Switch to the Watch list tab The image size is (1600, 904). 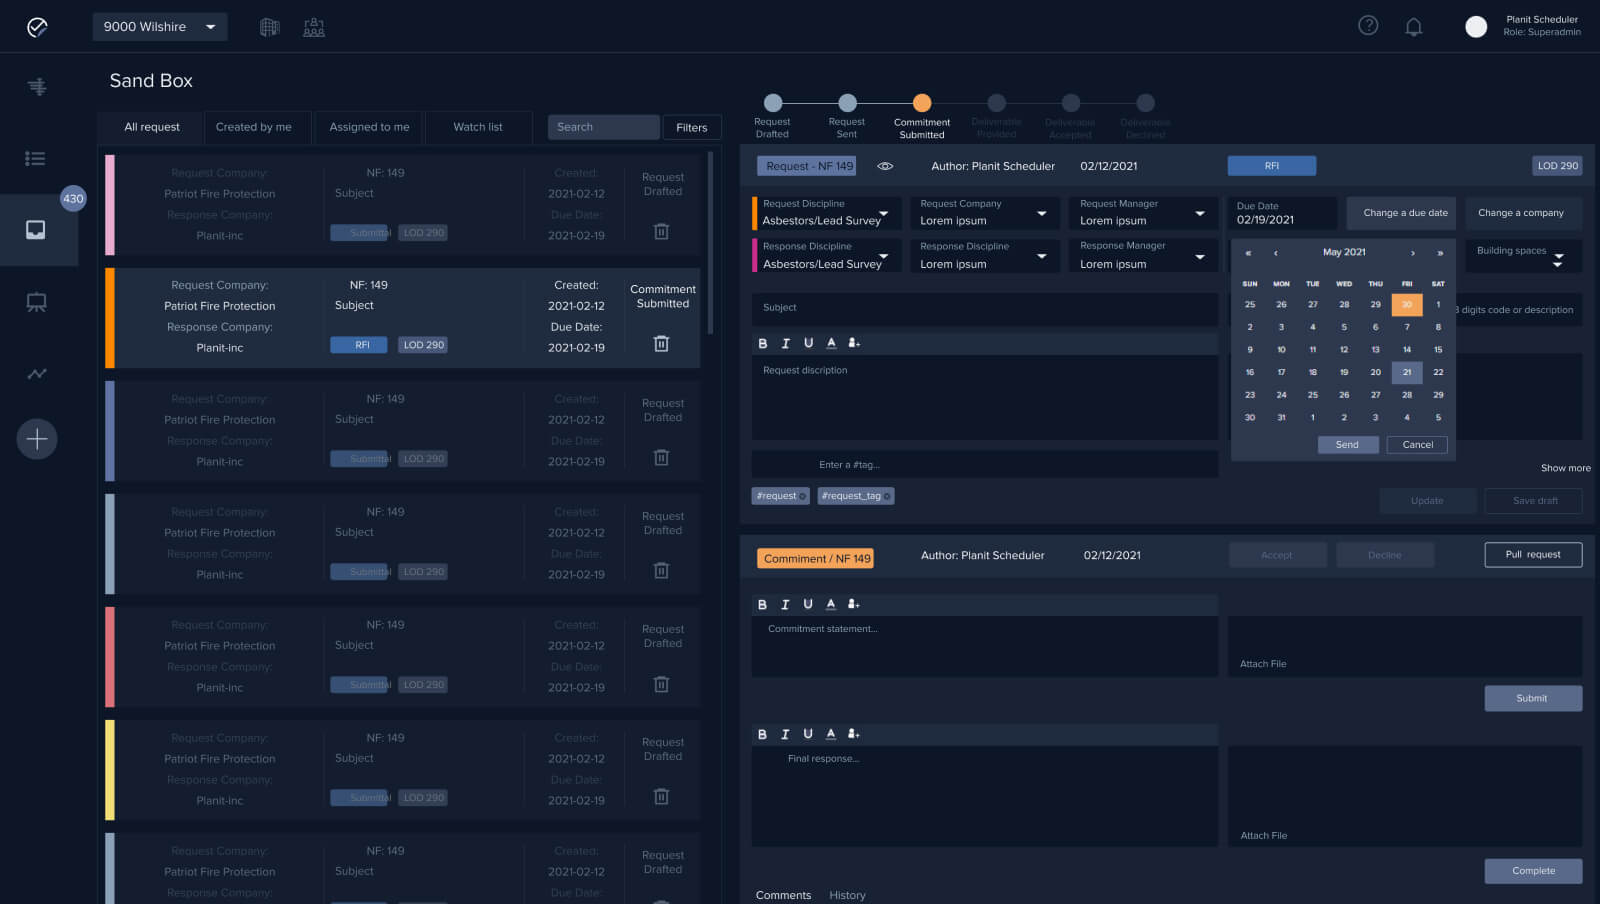coord(478,127)
